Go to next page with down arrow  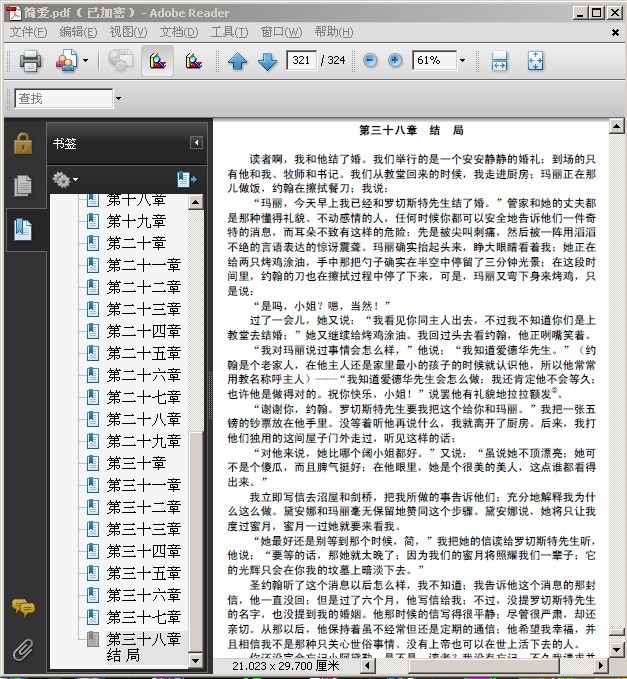(x=268, y=61)
